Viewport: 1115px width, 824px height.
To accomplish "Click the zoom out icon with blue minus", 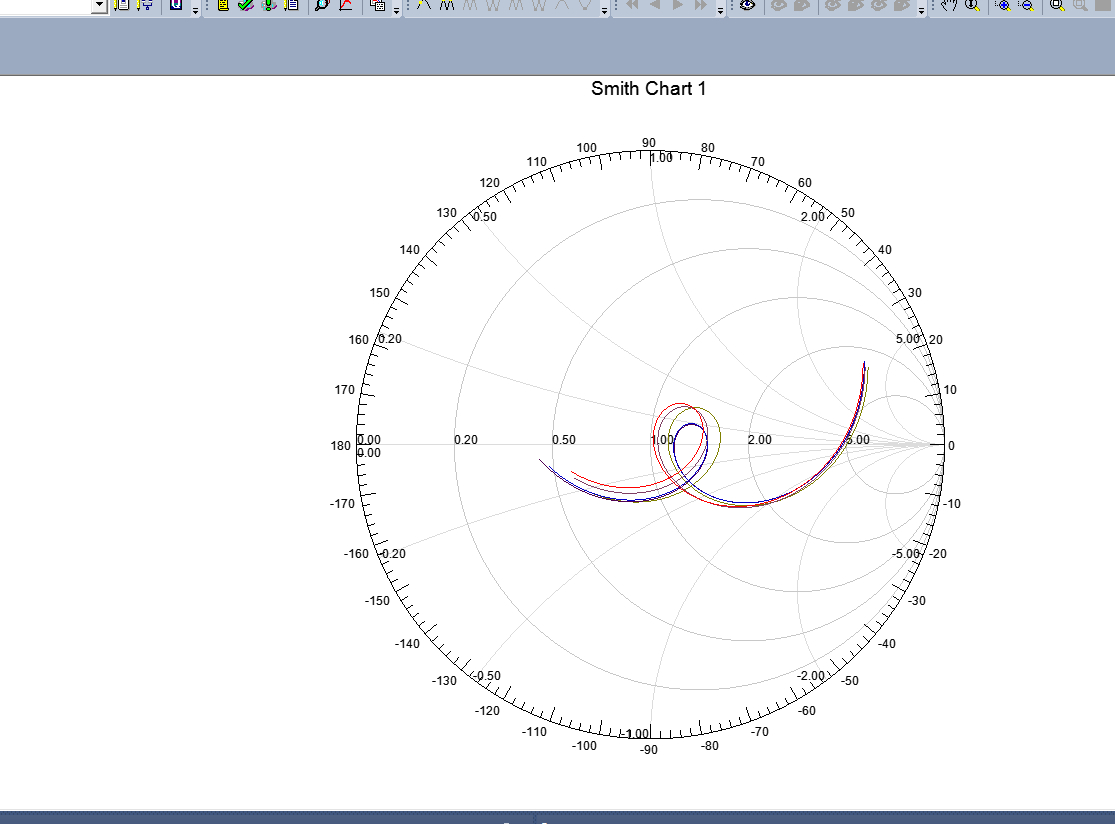I will tap(1026, 4).
